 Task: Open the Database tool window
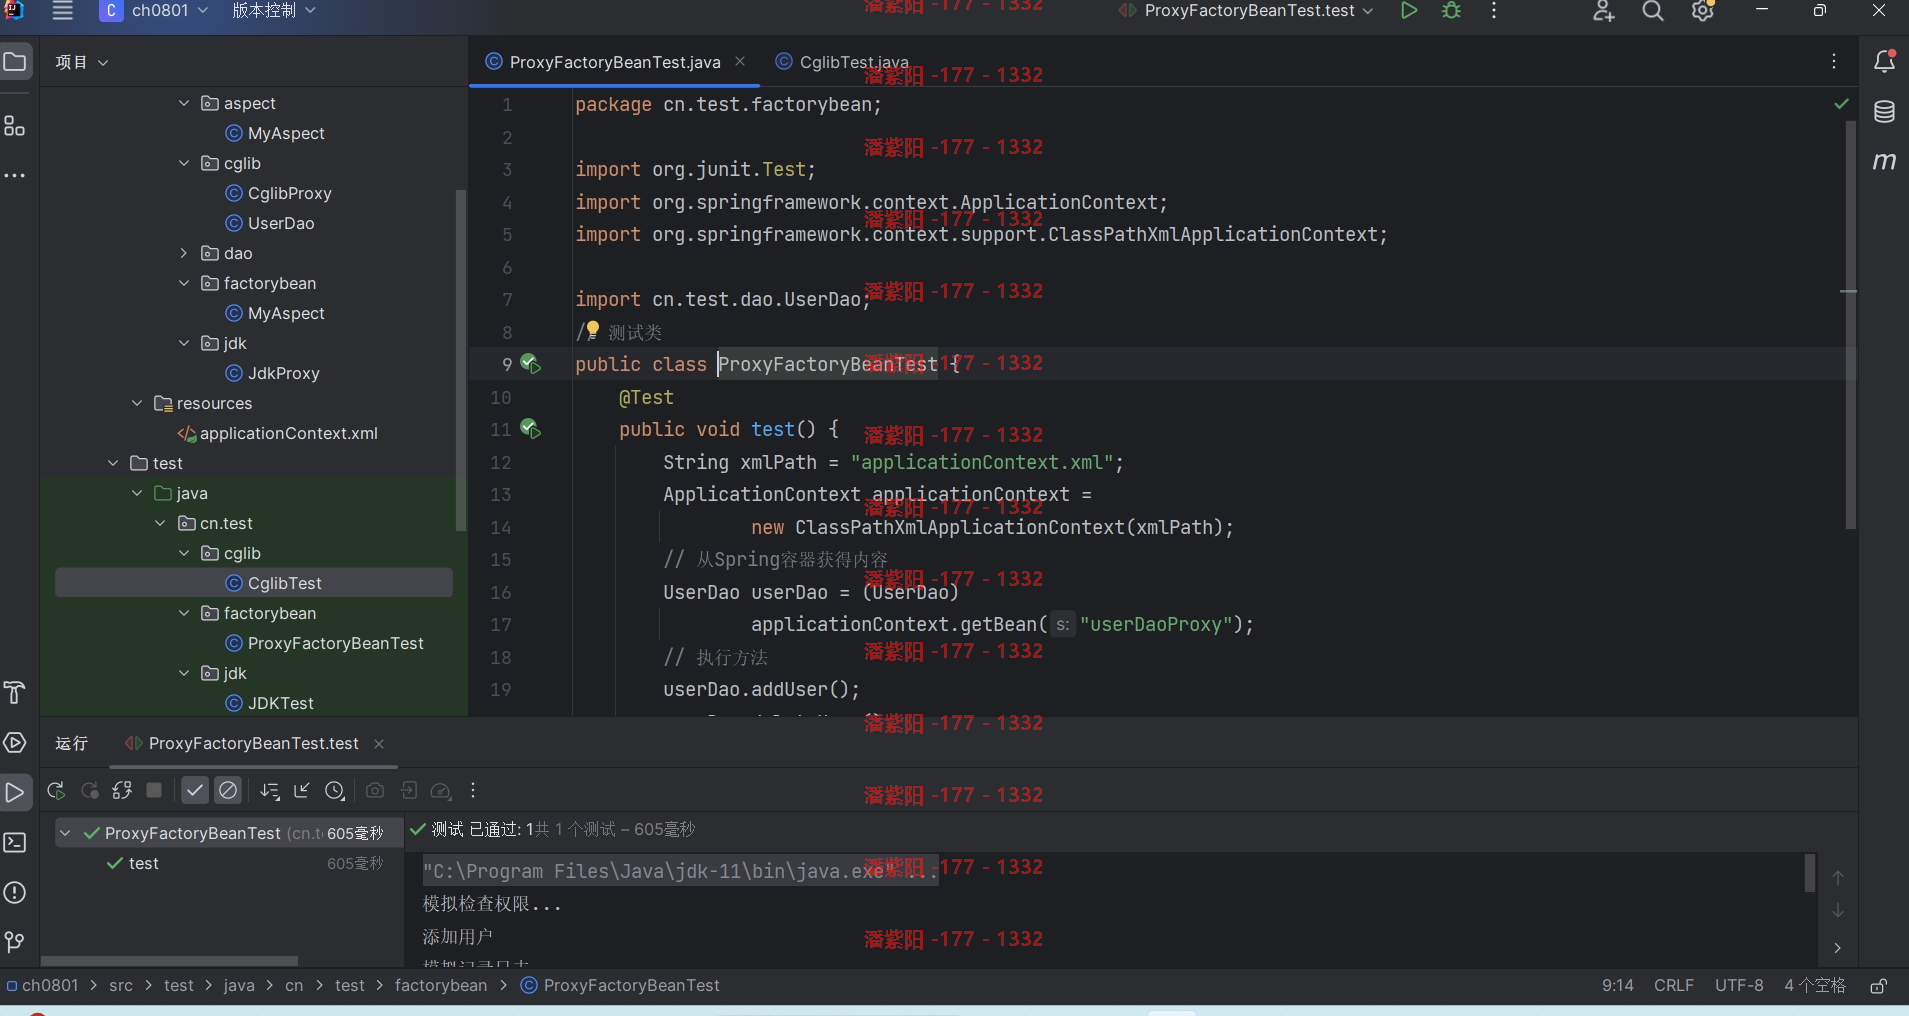1884,112
